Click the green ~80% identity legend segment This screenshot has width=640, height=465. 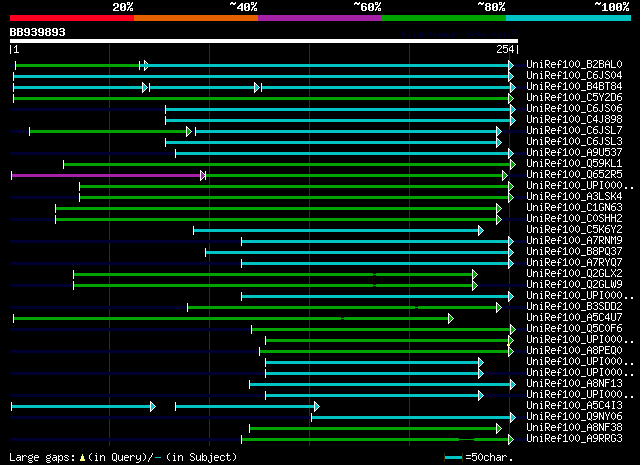(444, 18)
